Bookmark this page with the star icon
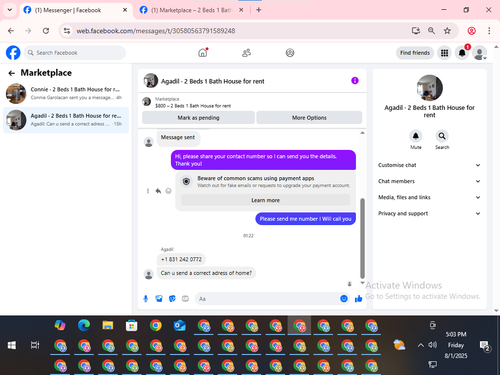500x375 pixels. click(x=447, y=31)
